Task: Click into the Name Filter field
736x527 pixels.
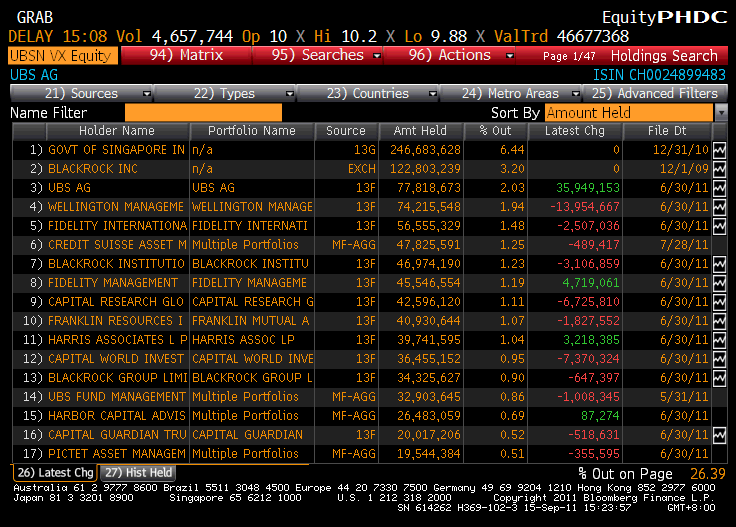Action: 203,113
